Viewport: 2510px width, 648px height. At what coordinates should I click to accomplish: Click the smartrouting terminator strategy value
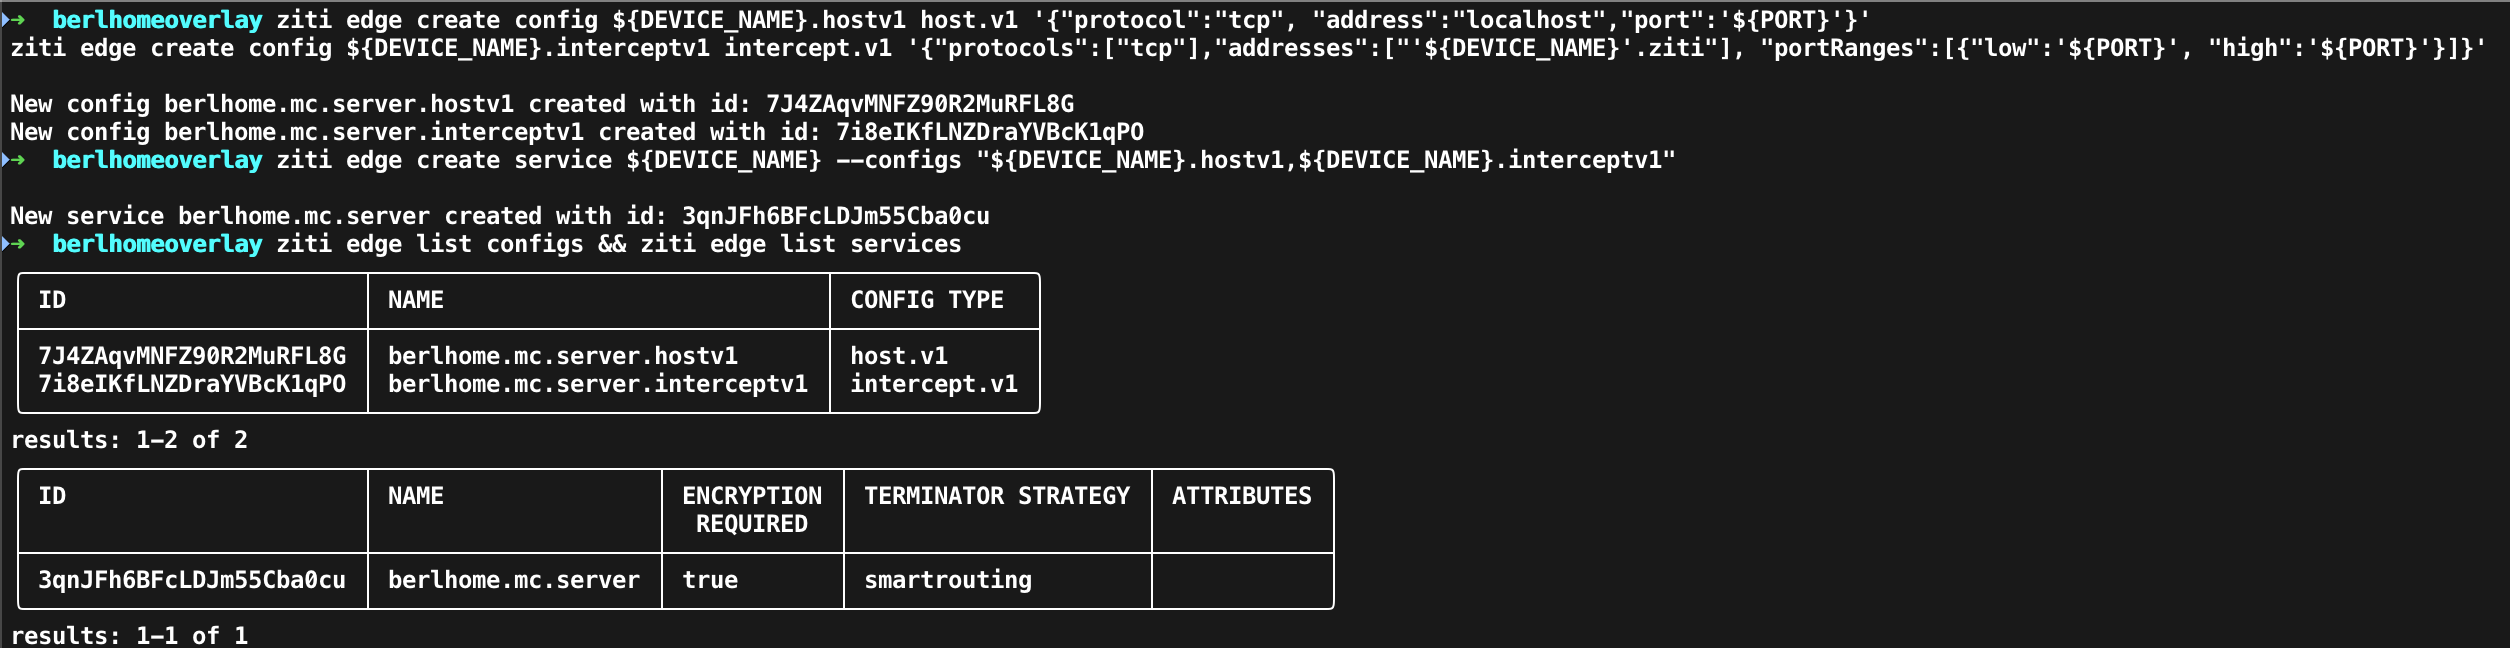[948, 580]
